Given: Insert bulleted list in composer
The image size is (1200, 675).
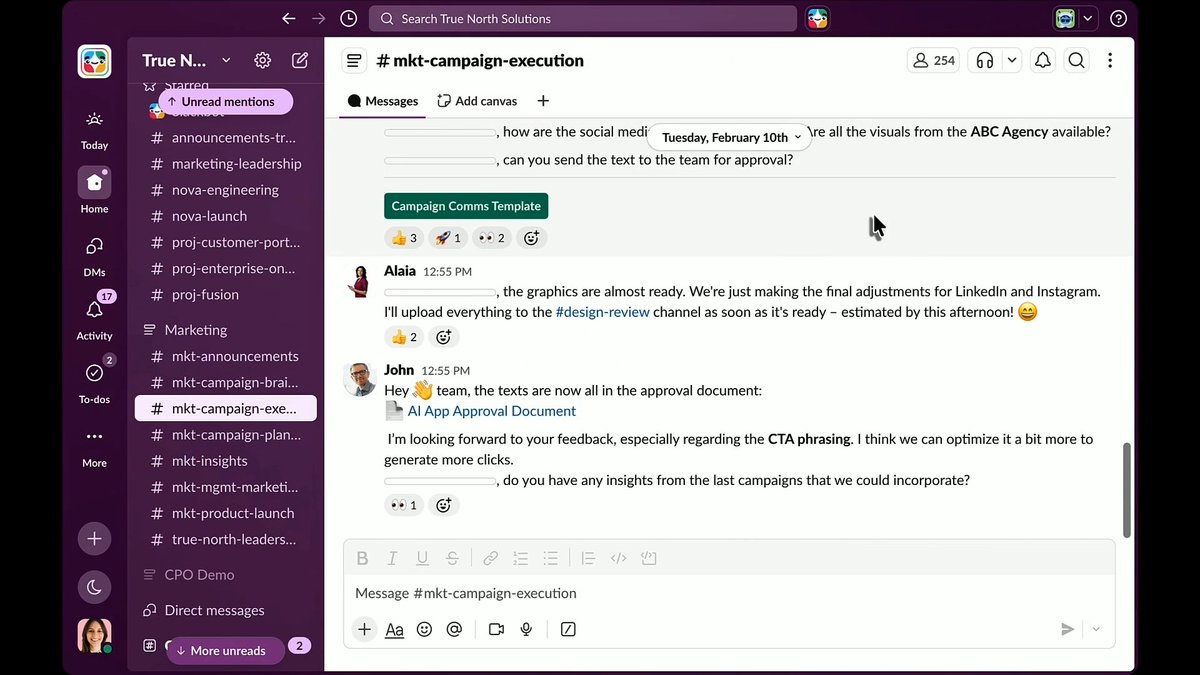Looking at the screenshot, I should [550, 559].
